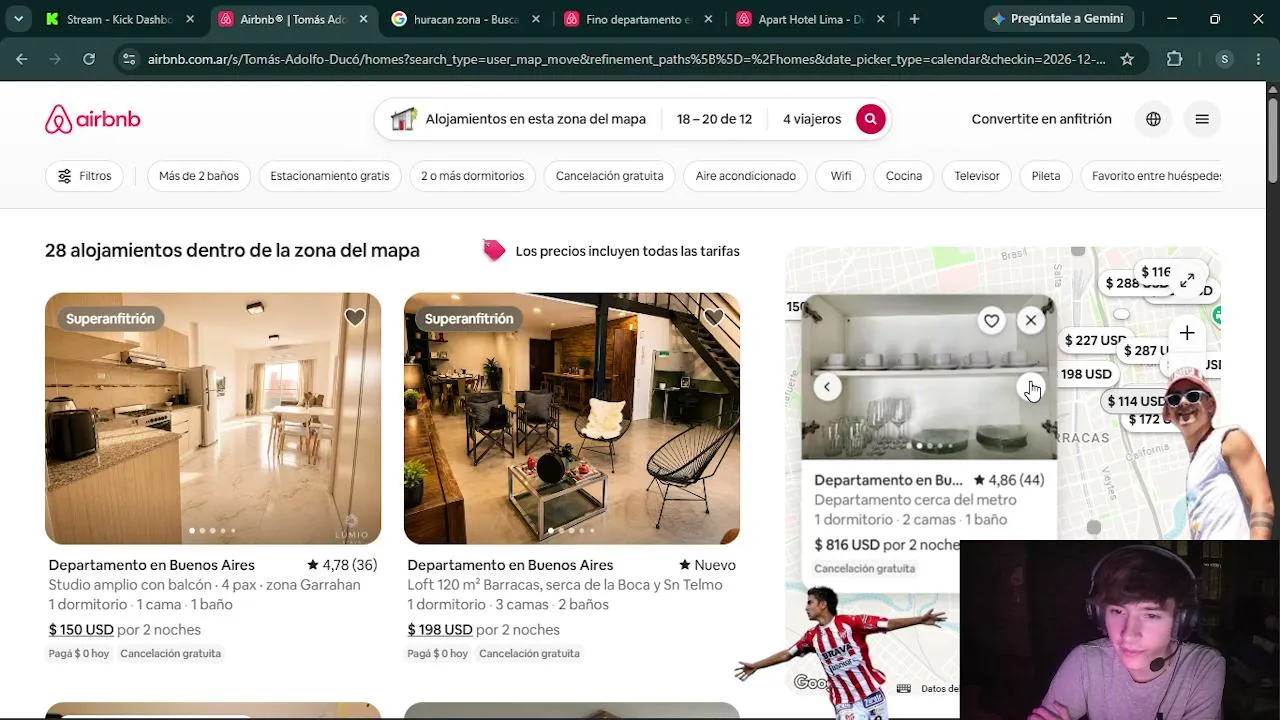Open the 4 viajeros guest selector
This screenshot has width=1280, height=720.
812,119
